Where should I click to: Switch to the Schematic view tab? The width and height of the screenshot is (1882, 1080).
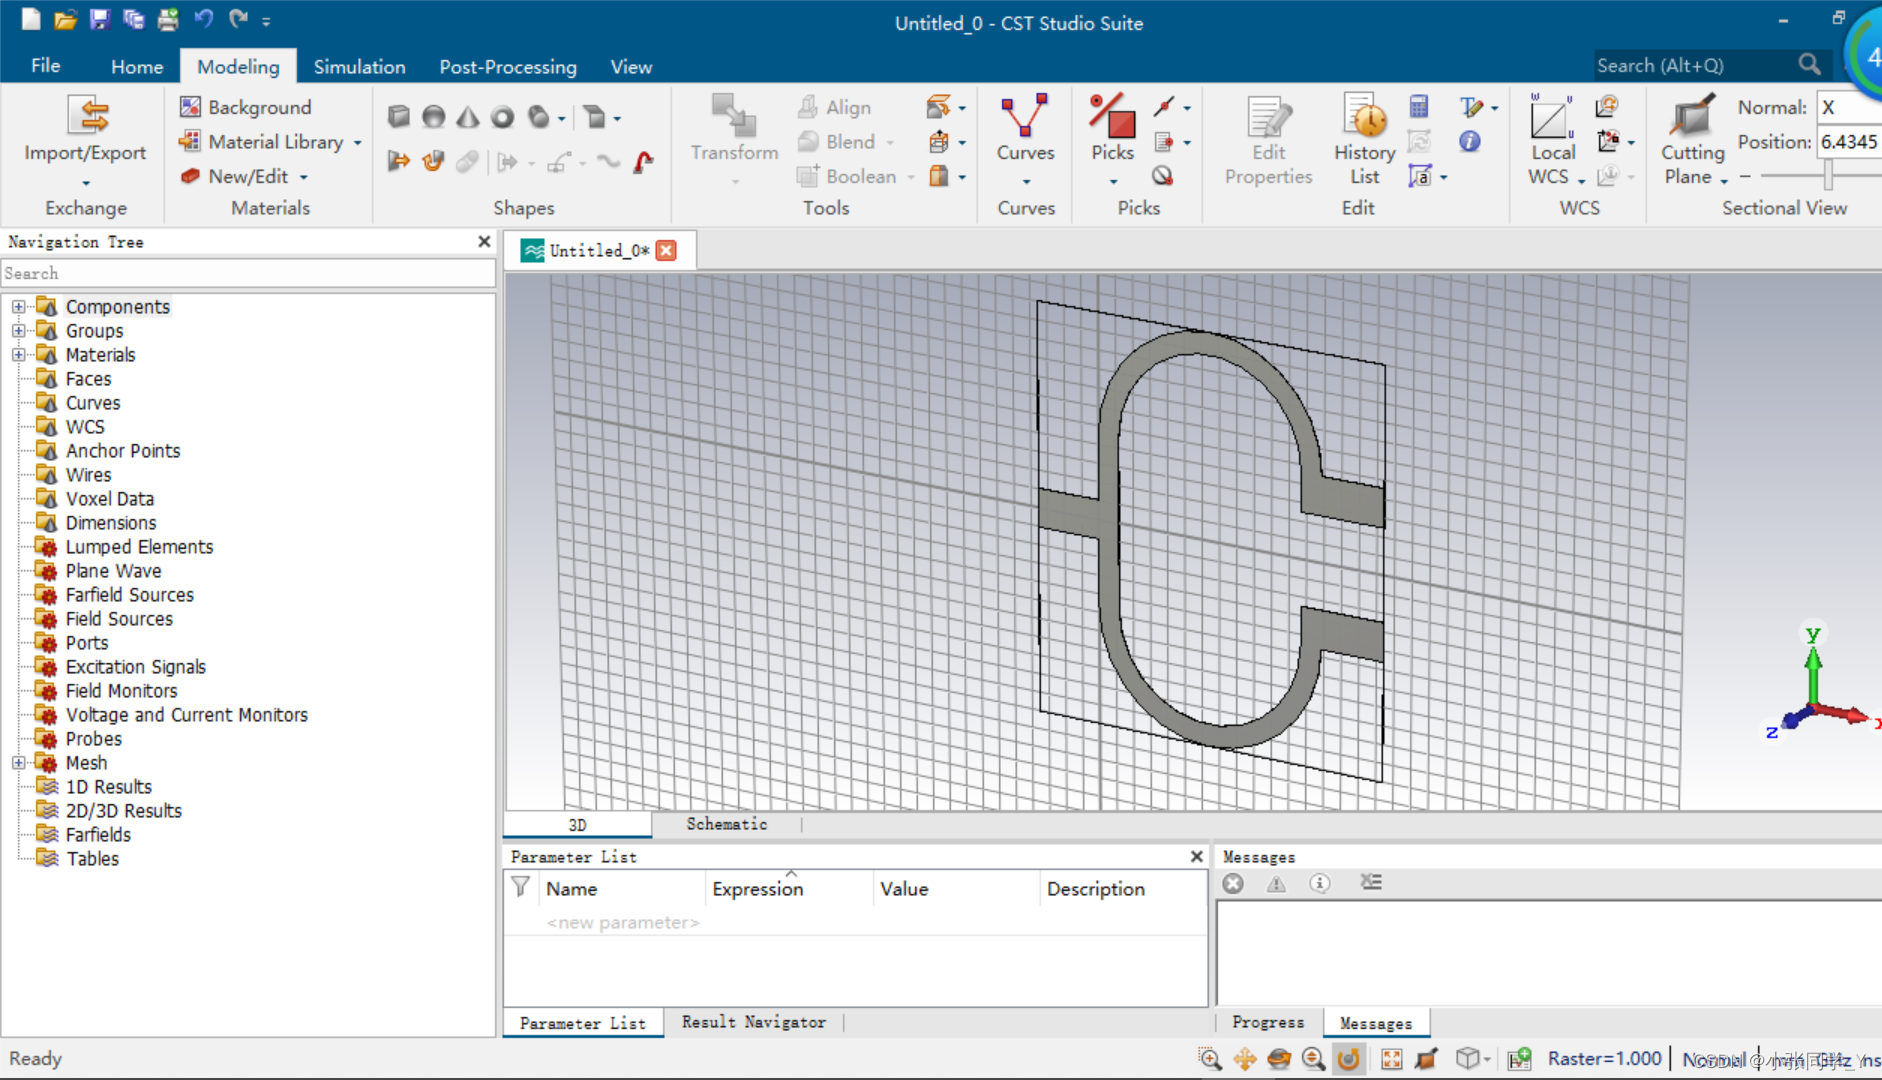(x=727, y=824)
